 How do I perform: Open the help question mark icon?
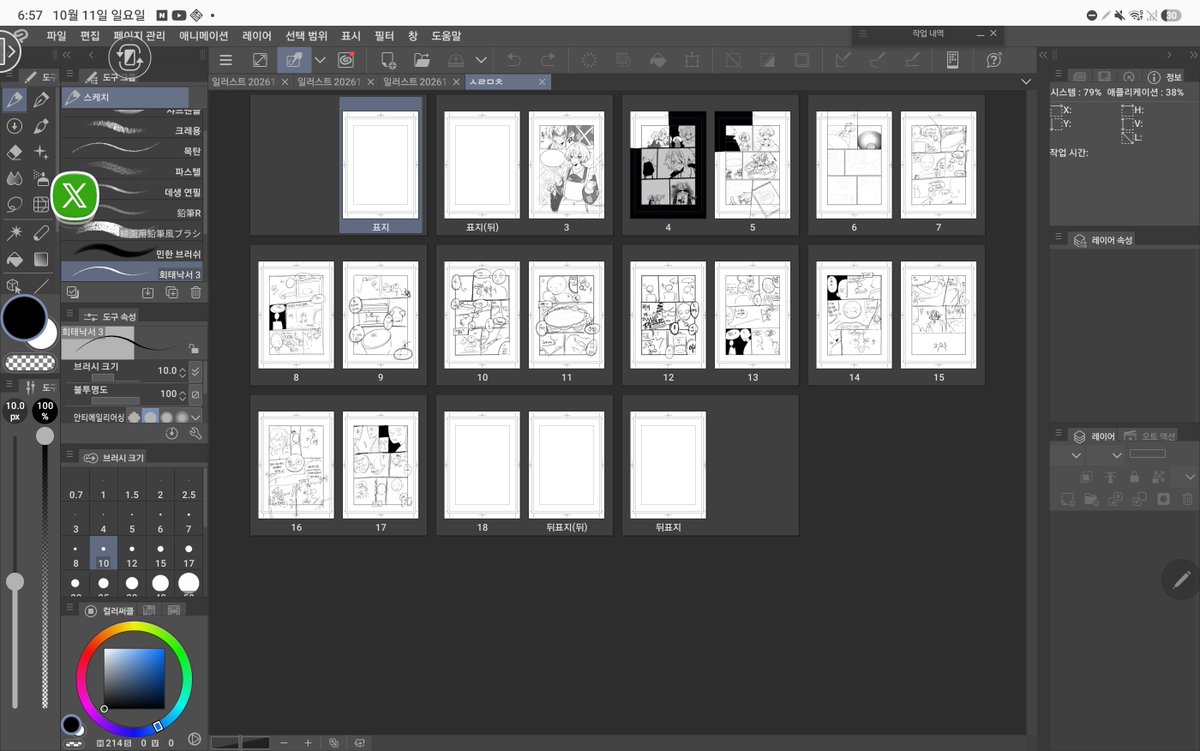pos(993,60)
